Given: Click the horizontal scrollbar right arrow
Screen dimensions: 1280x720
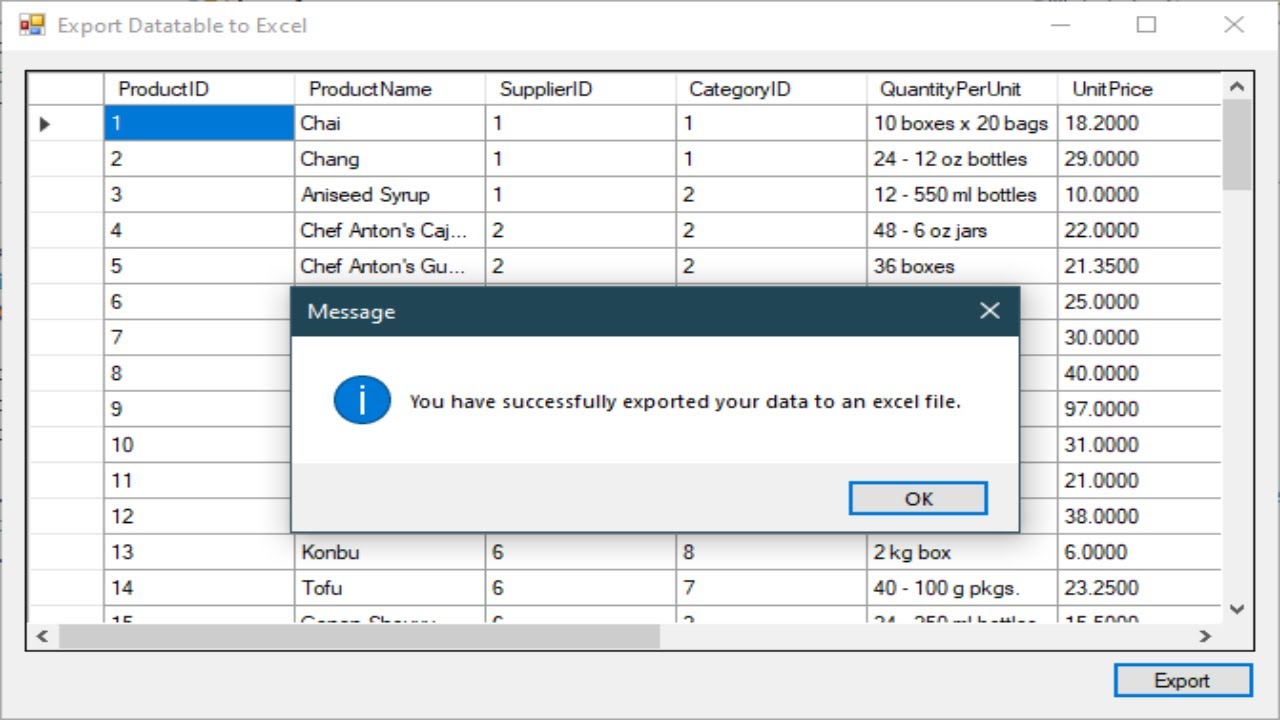Looking at the screenshot, I should (x=1205, y=636).
